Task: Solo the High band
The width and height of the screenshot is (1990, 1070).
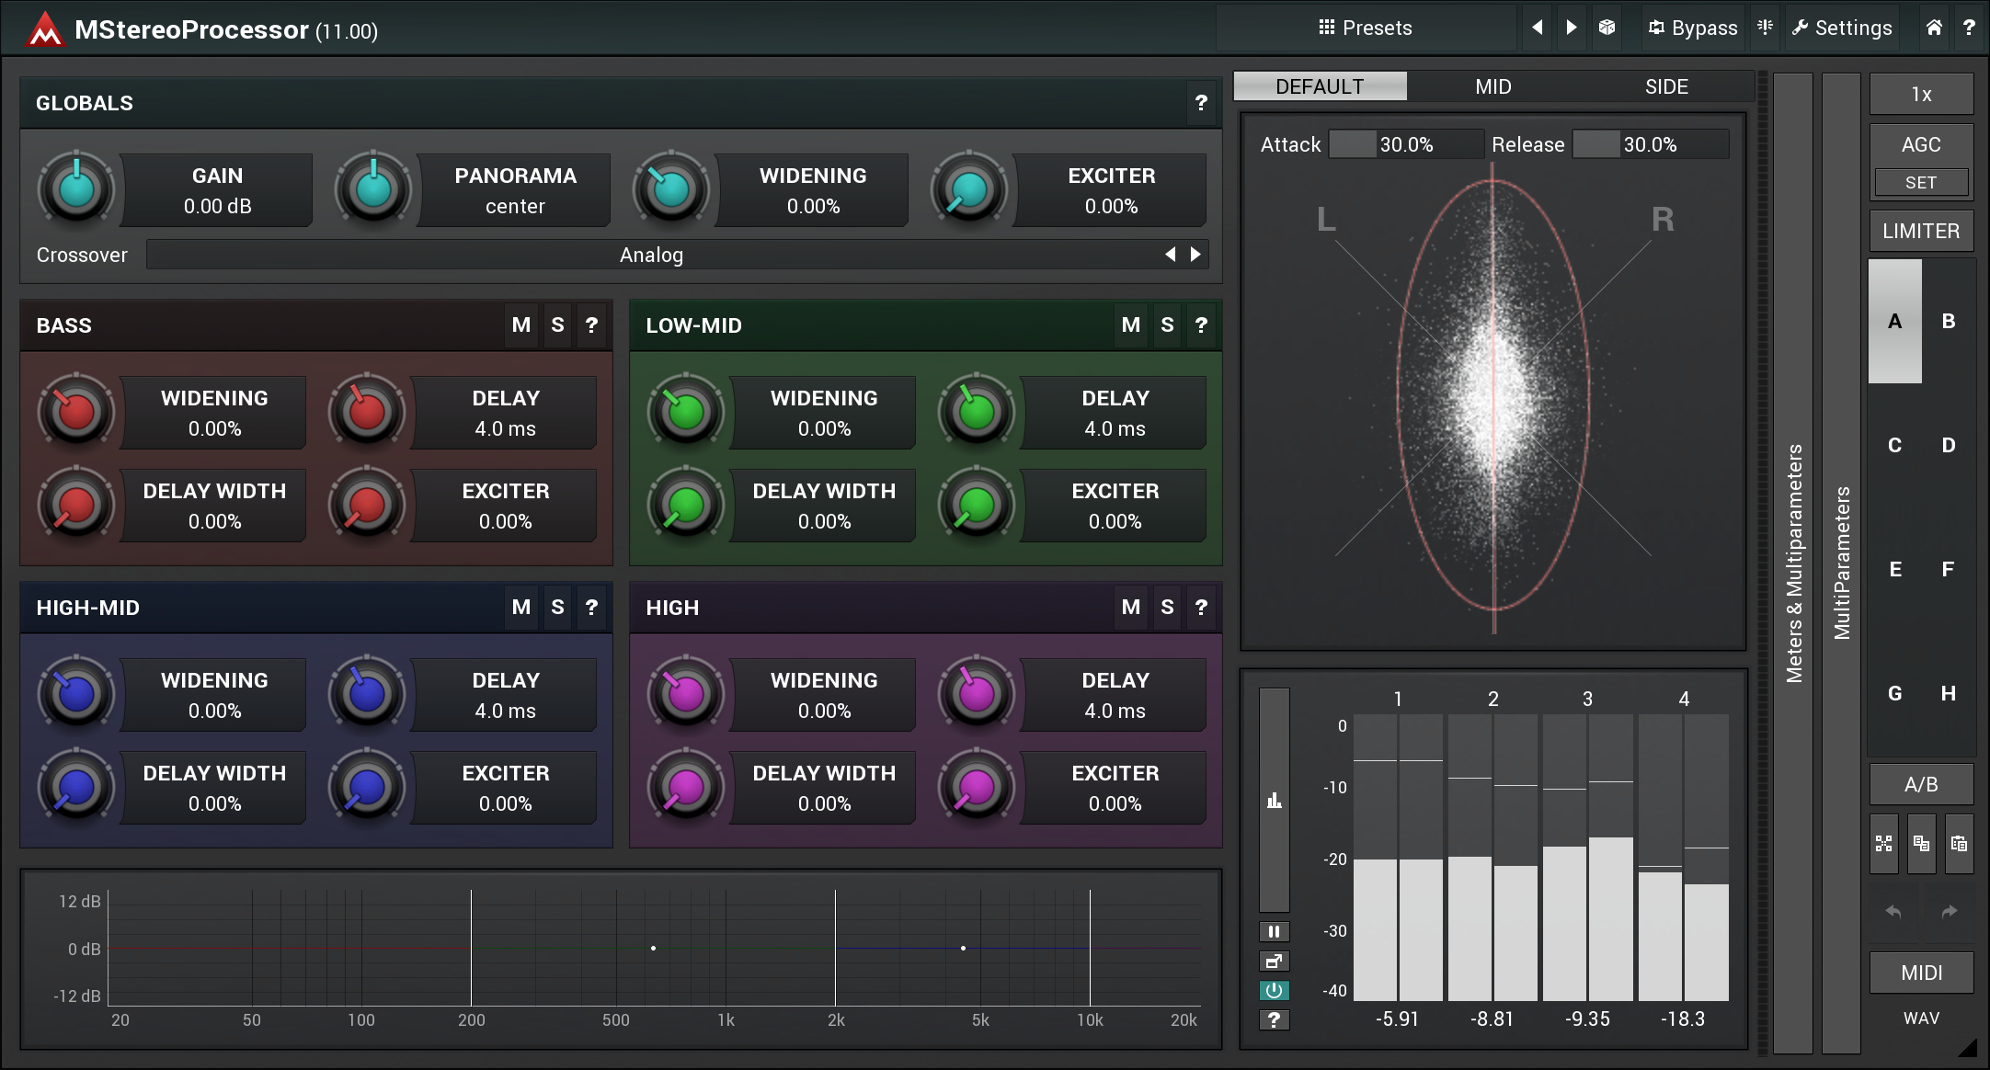Action: pos(1167,607)
